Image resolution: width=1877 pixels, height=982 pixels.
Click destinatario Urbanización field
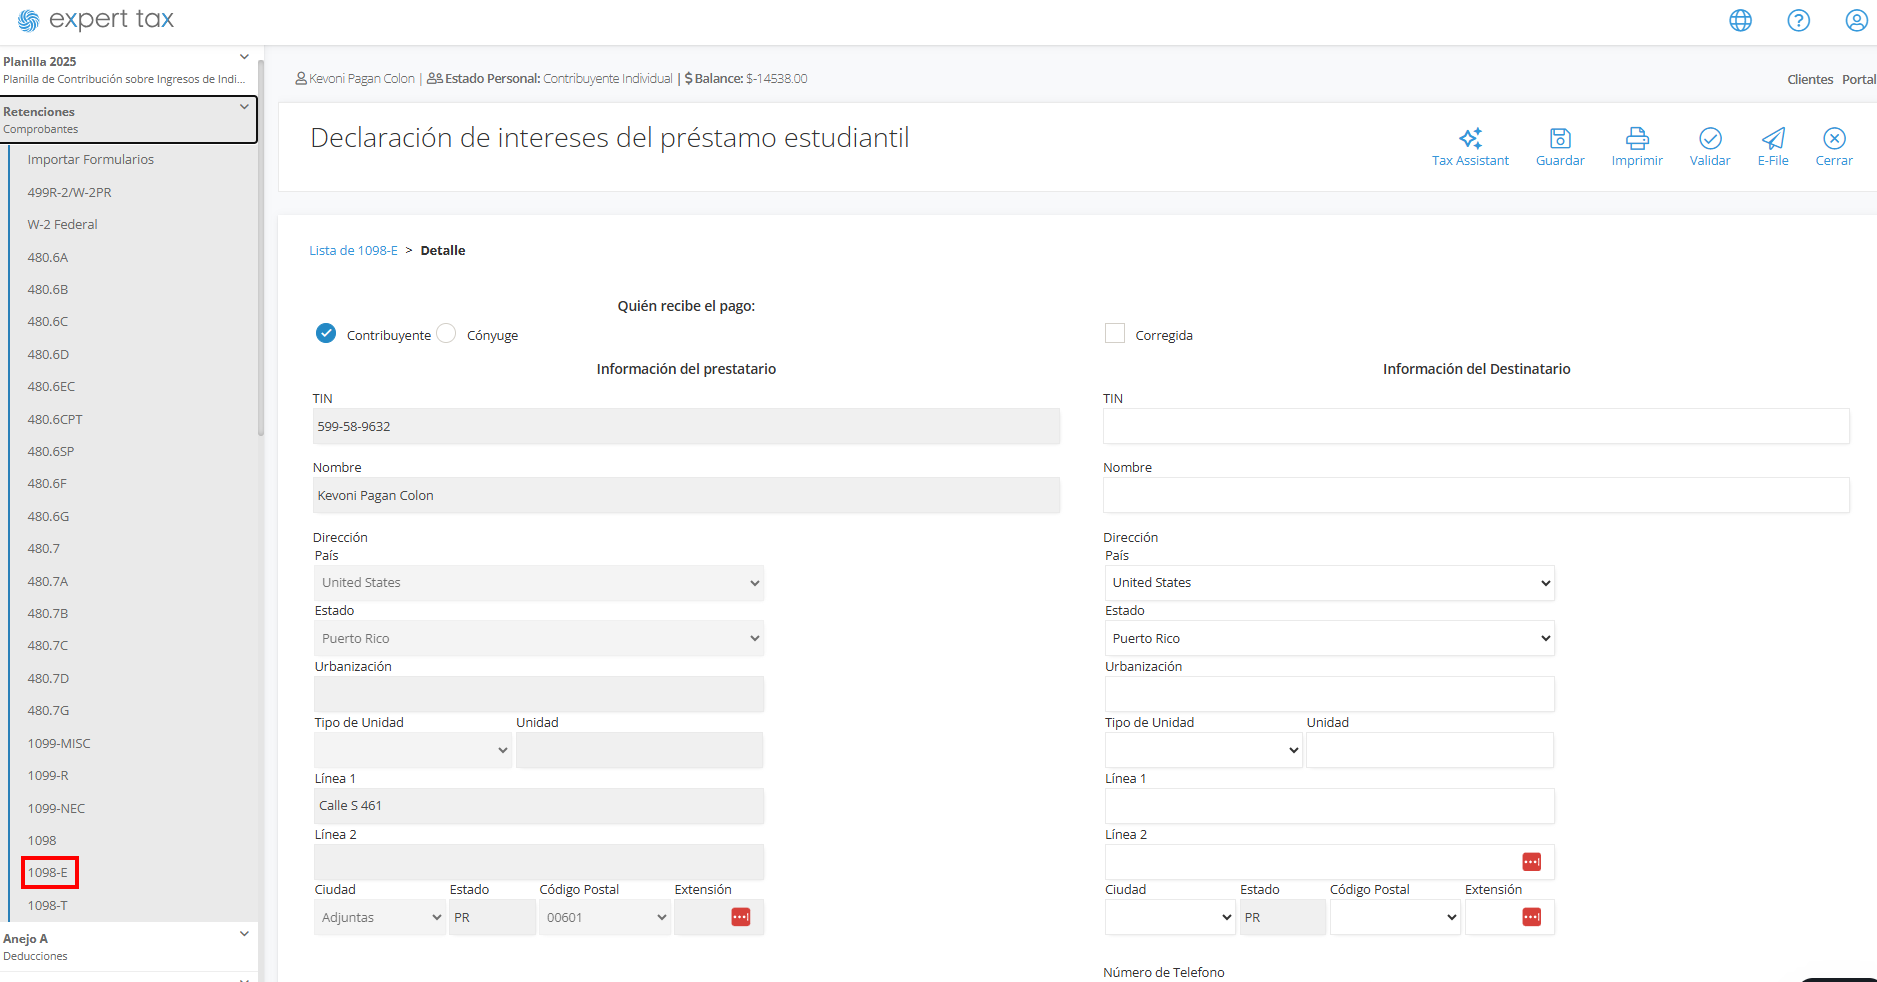pos(1329,694)
